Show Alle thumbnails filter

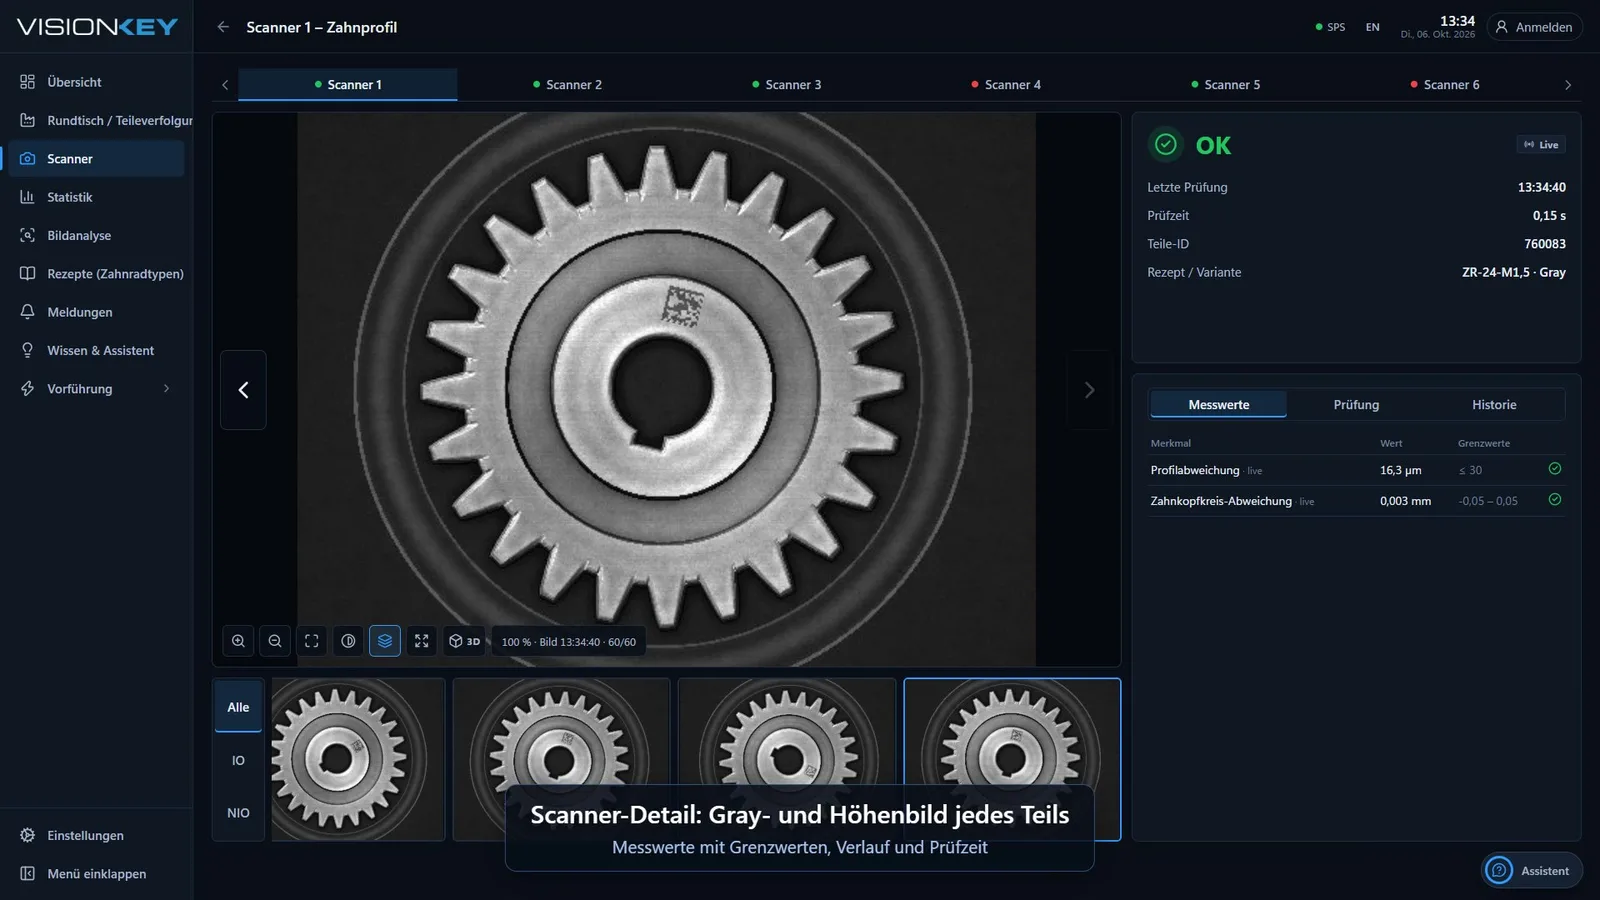tap(238, 707)
